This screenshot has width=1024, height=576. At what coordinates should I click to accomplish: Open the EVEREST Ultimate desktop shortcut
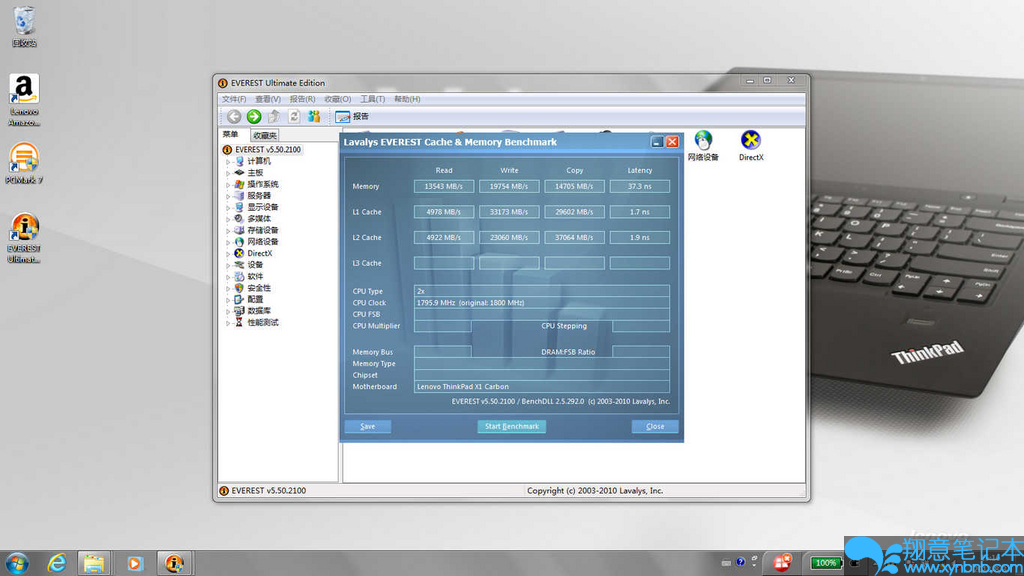point(24,238)
